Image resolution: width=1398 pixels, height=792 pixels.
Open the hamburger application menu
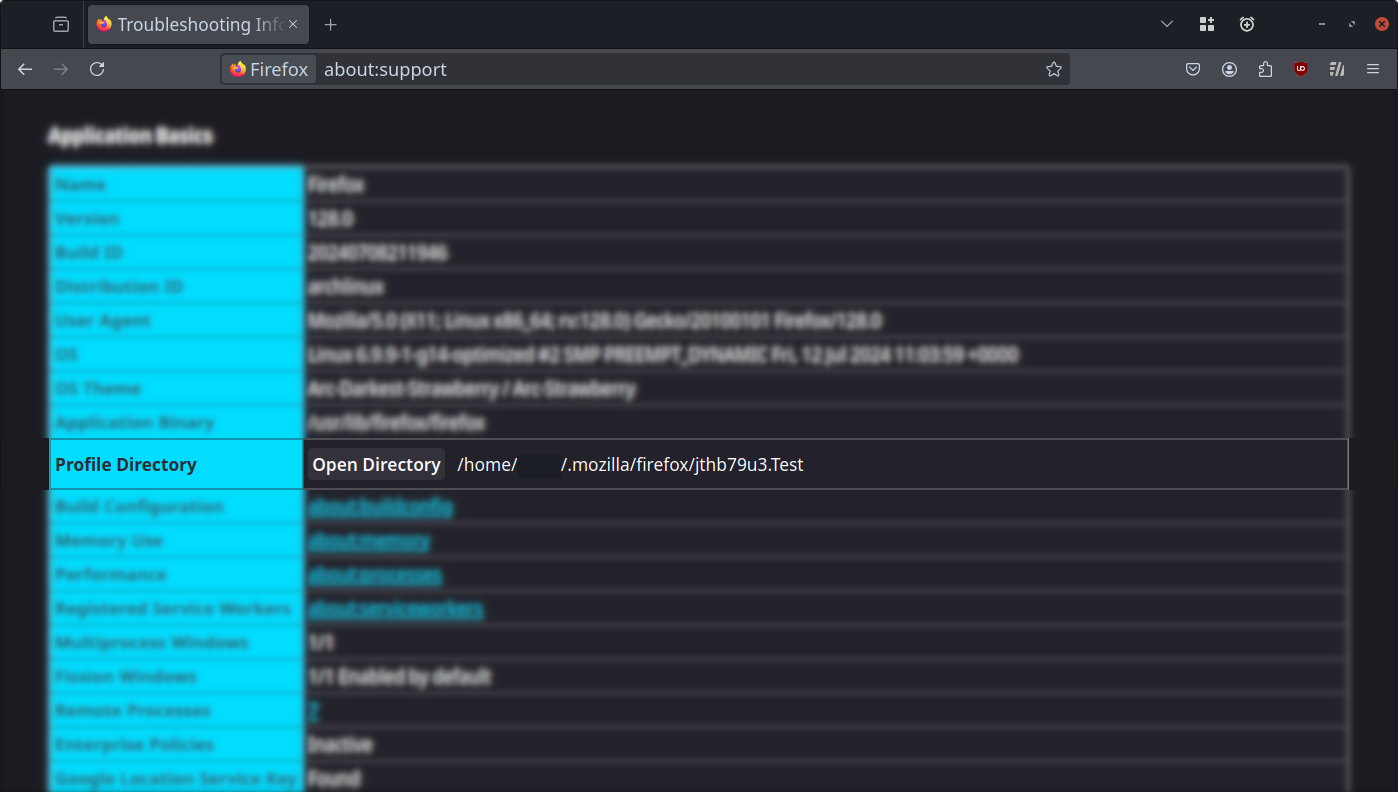click(1373, 69)
